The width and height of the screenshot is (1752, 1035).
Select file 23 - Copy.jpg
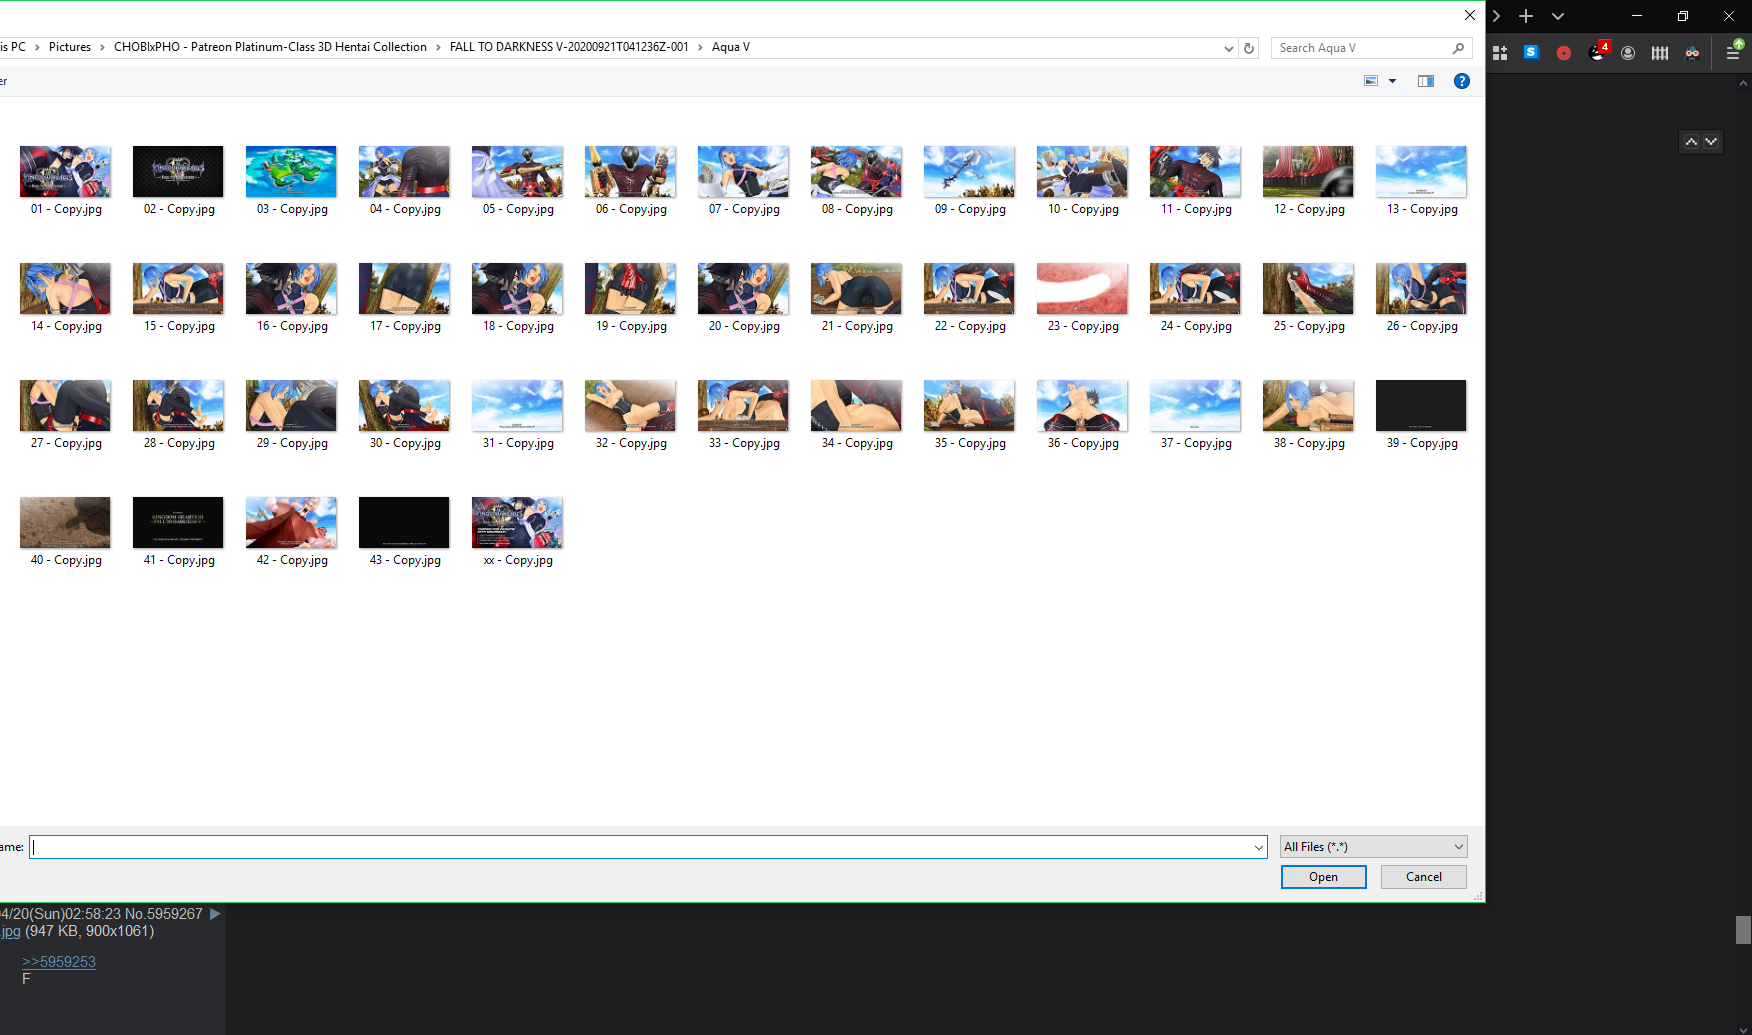click(1083, 298)
